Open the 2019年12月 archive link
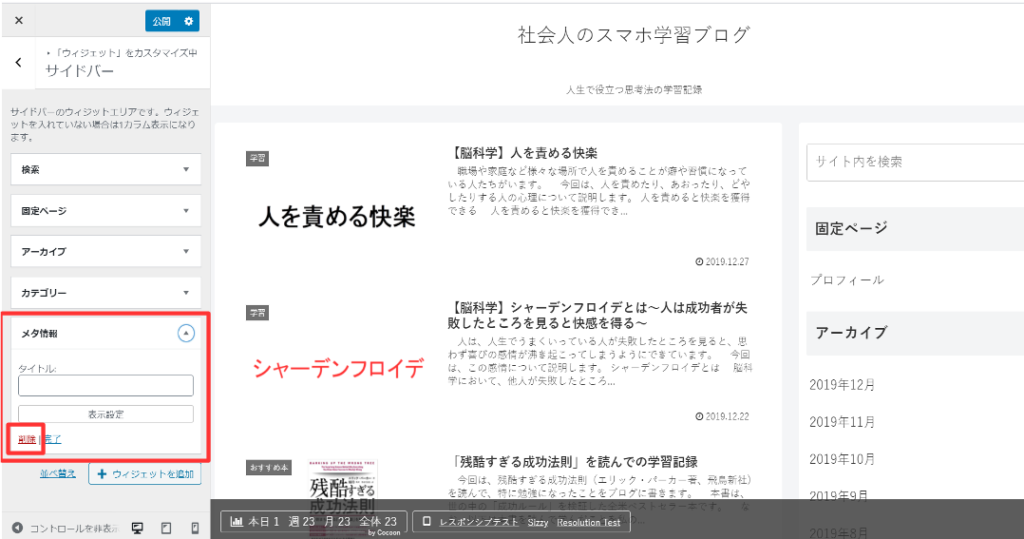 842,384
